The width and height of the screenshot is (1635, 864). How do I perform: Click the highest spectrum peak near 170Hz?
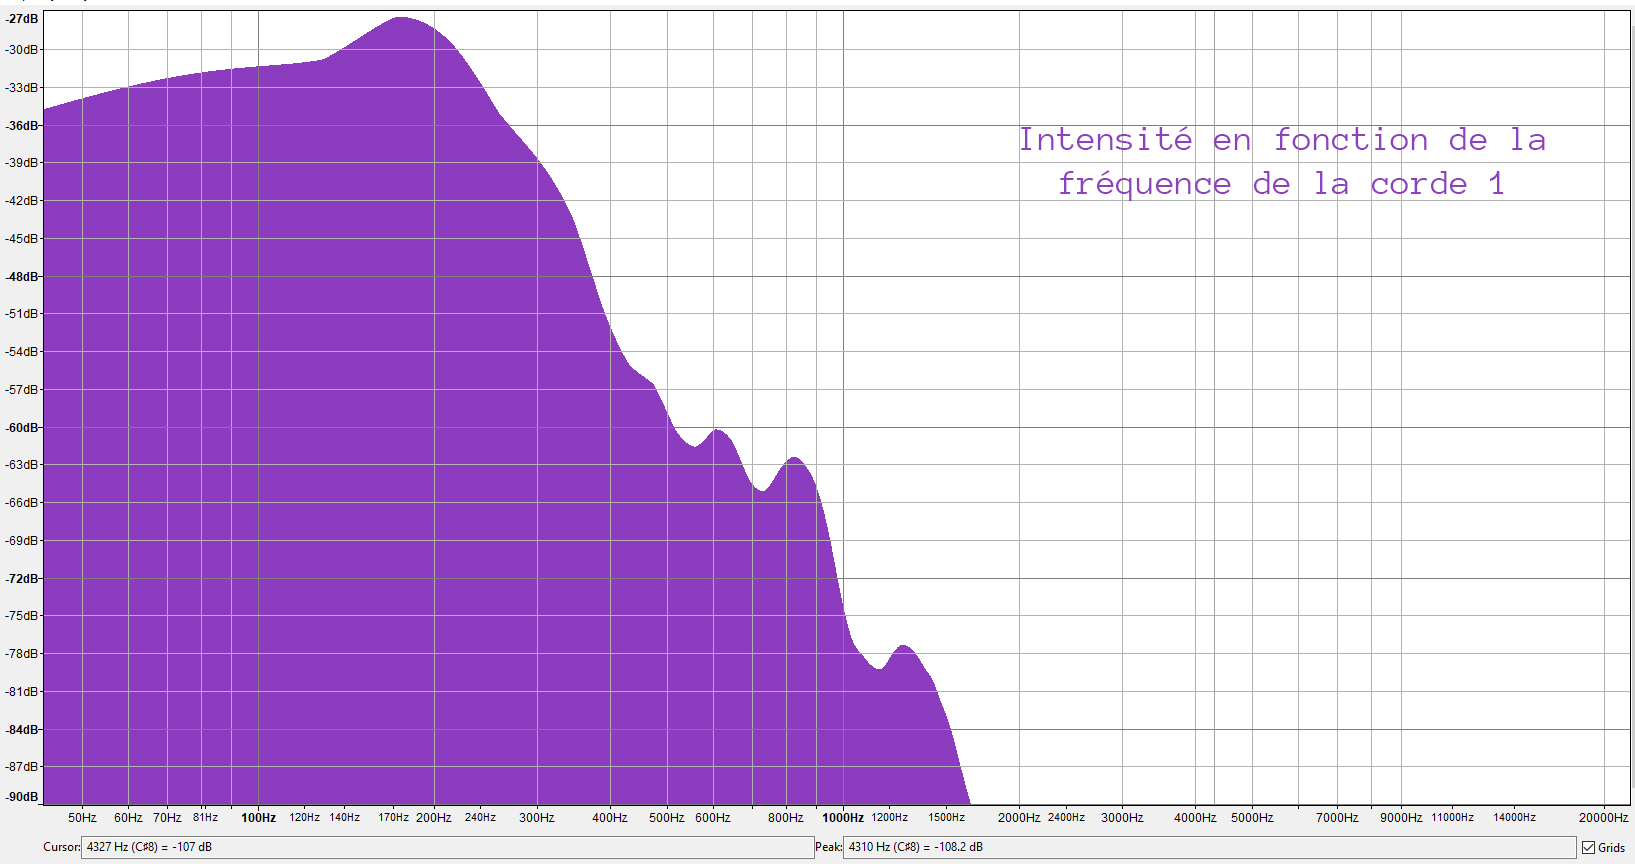coord(401,20)
